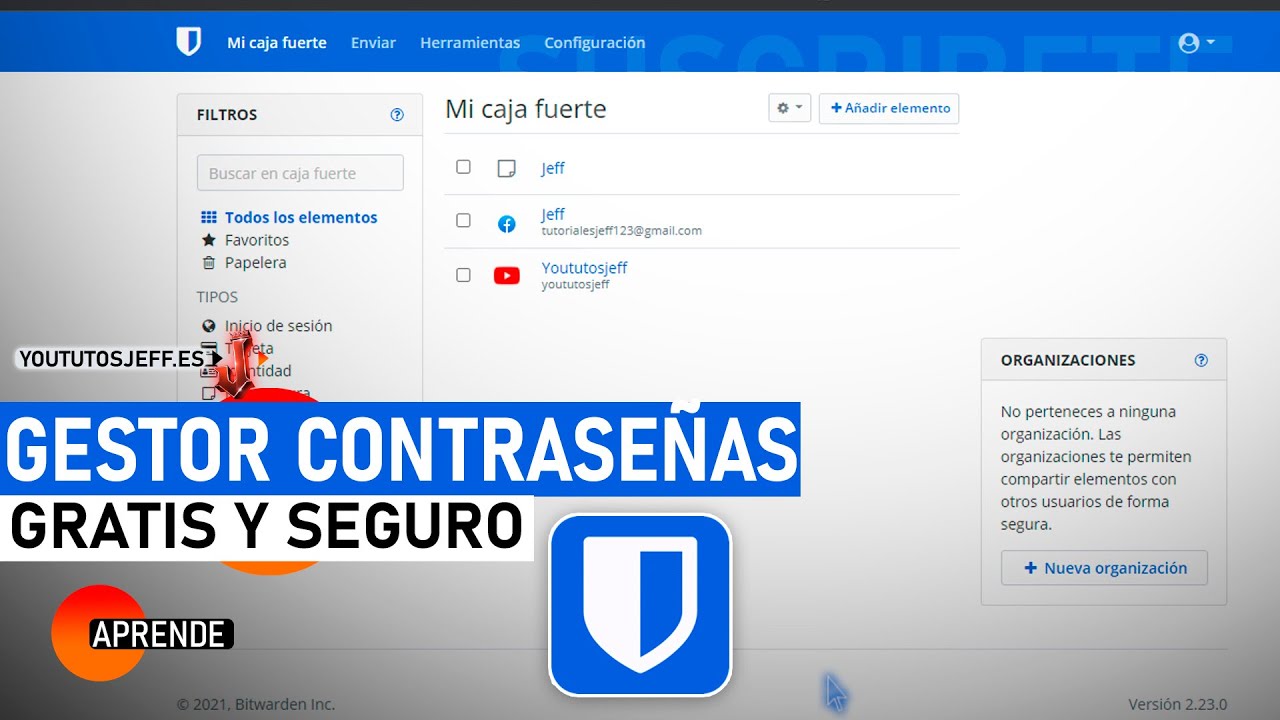Check the Jeff Facebook entry checkbox
Viewport: 1280px width, 720px height.
coord(463,220)
